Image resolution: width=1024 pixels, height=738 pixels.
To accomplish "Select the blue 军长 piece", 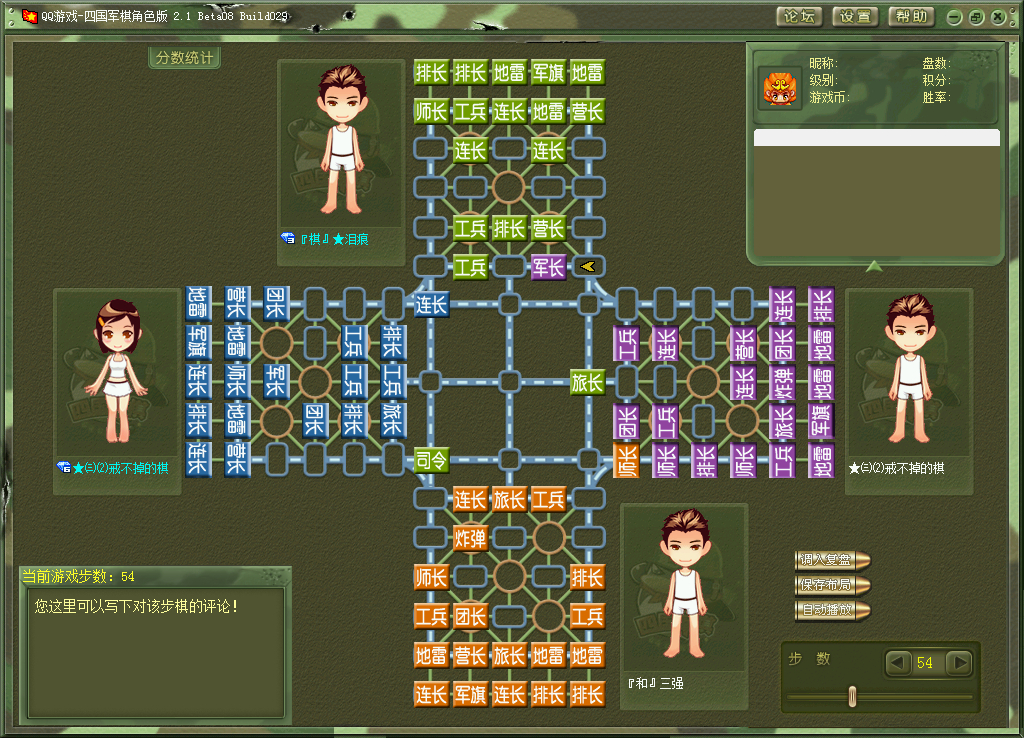I will click(276, 381).
